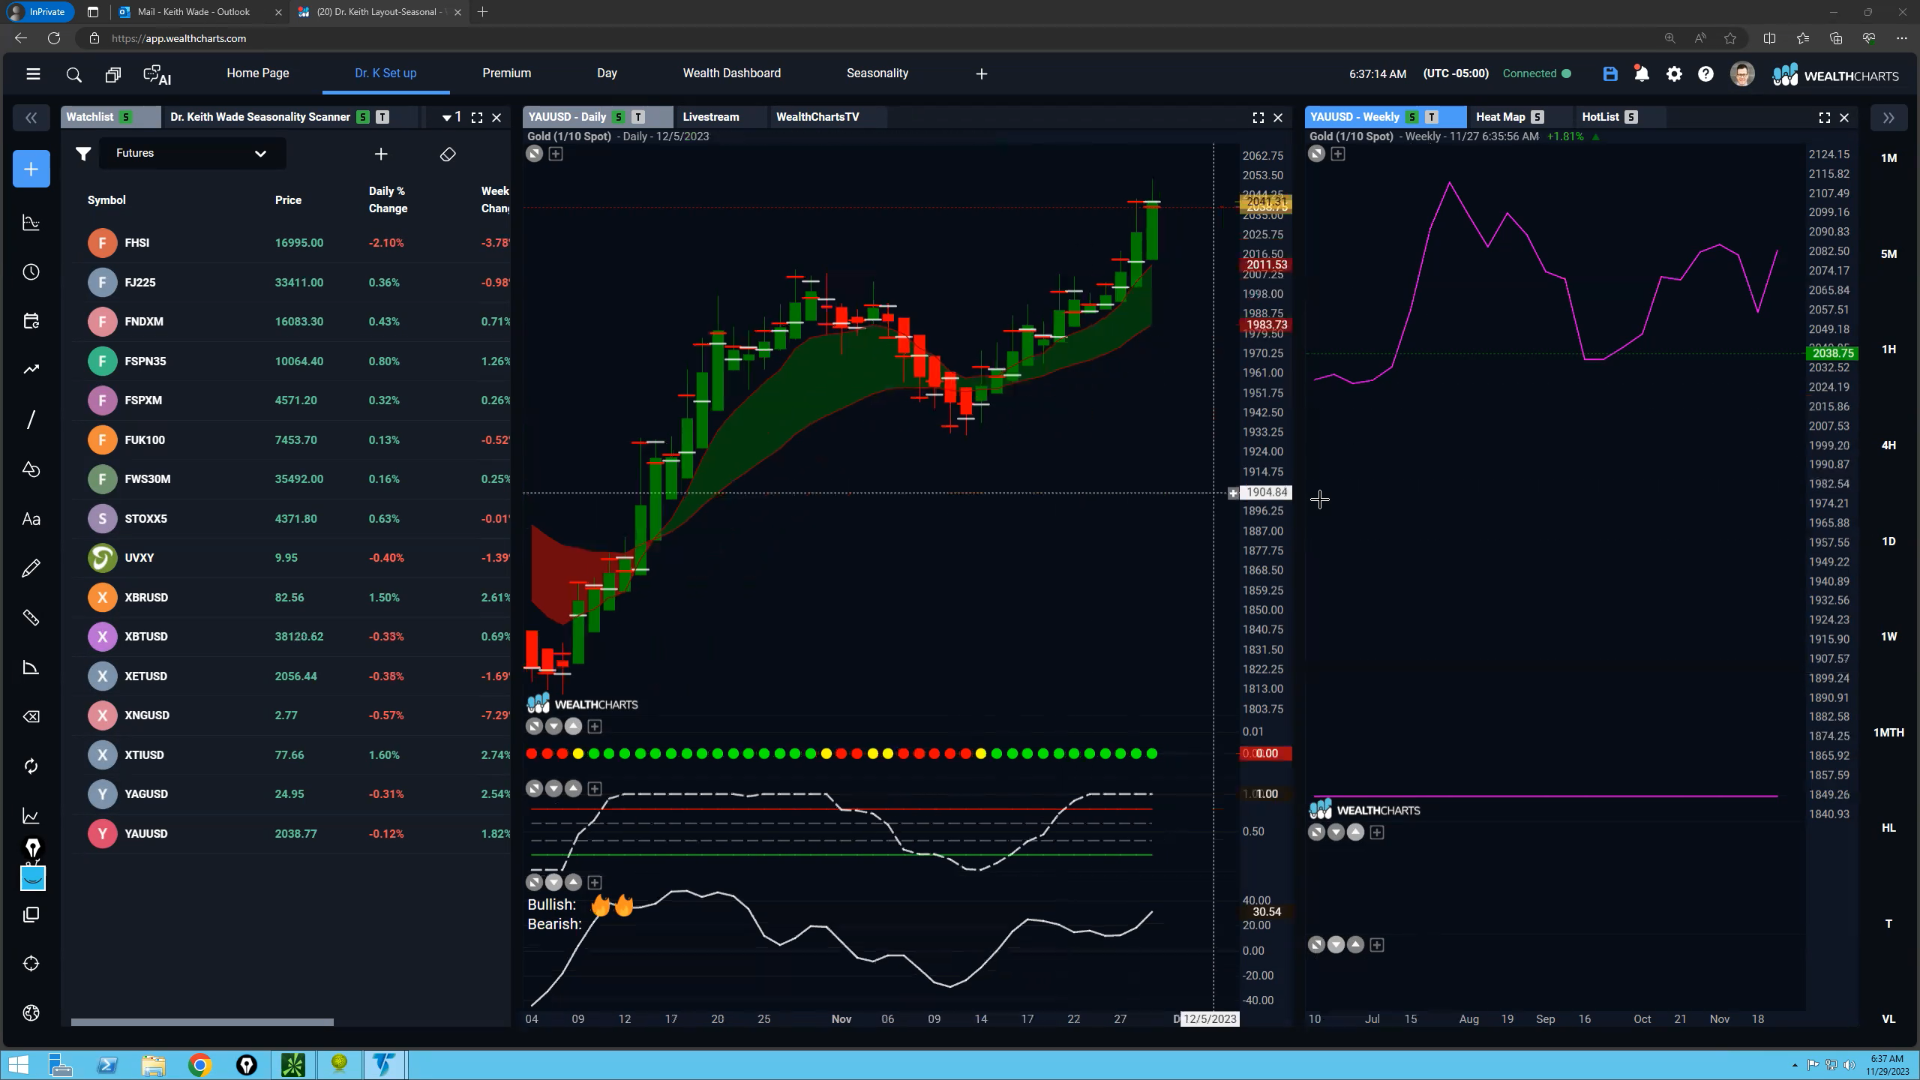Viewport: 1920px width, 1080px height.
Task: Add a symbol with watchlist plus icon
Action: pos(381,154)
